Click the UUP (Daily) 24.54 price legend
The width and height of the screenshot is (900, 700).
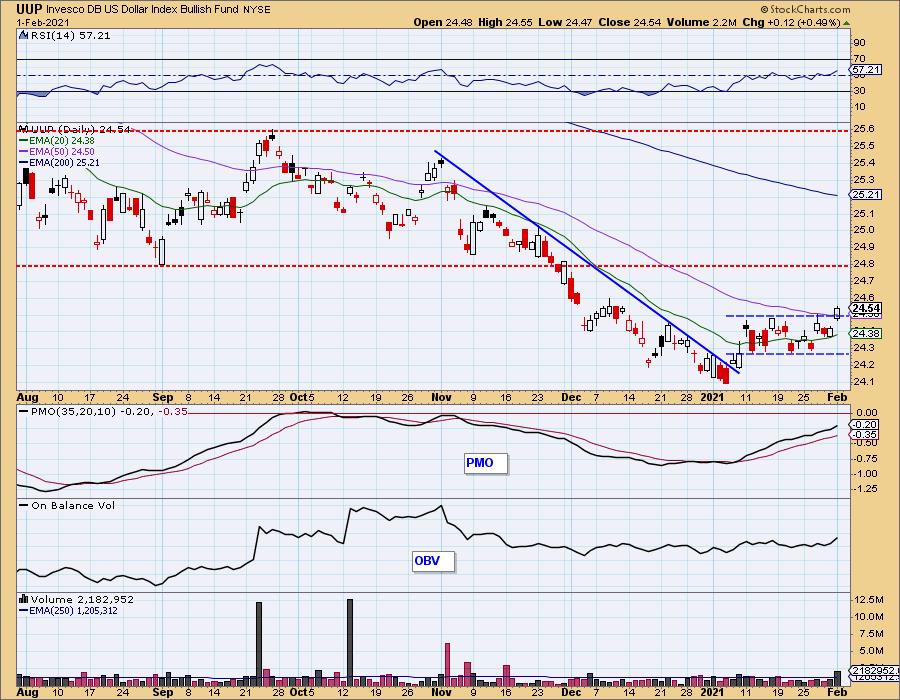(x=80, y=130)
